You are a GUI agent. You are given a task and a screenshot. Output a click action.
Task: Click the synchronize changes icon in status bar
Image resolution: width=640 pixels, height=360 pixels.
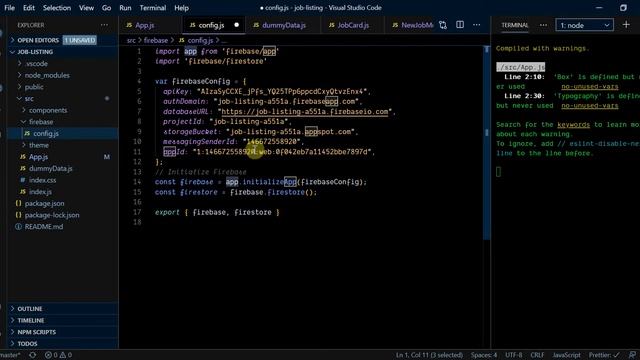tap(33, 355)
